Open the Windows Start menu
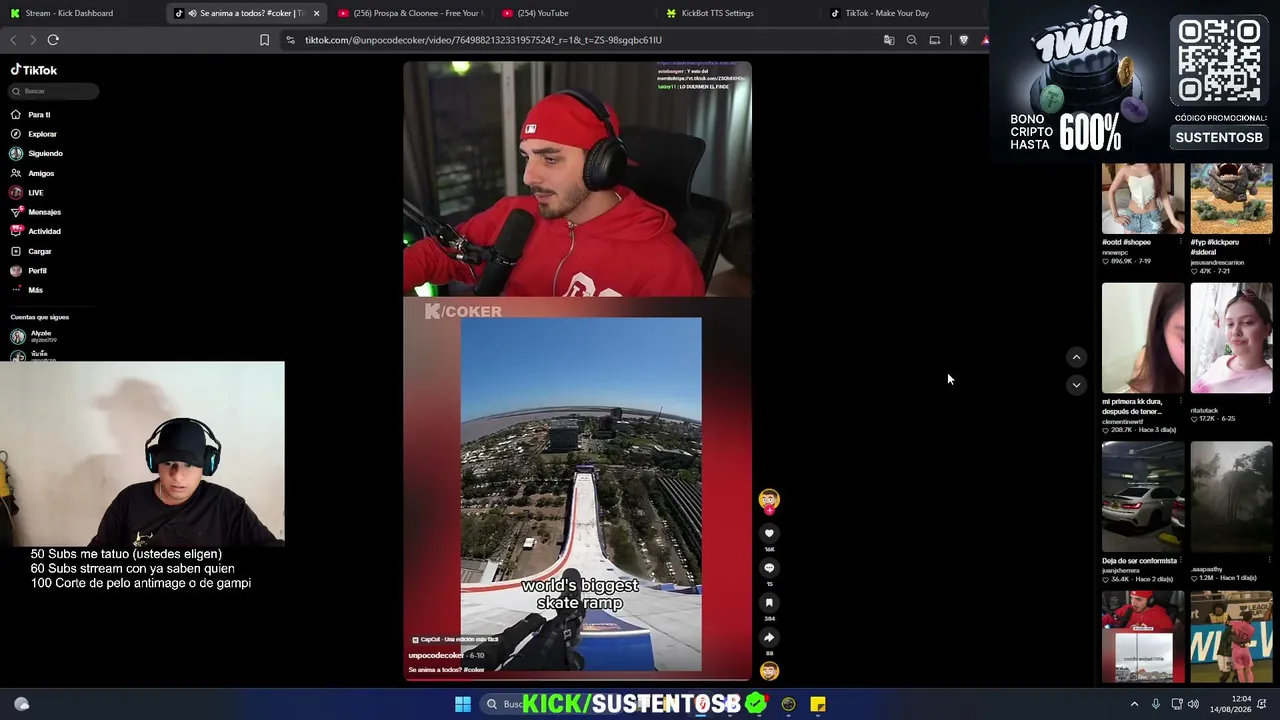 463,704
